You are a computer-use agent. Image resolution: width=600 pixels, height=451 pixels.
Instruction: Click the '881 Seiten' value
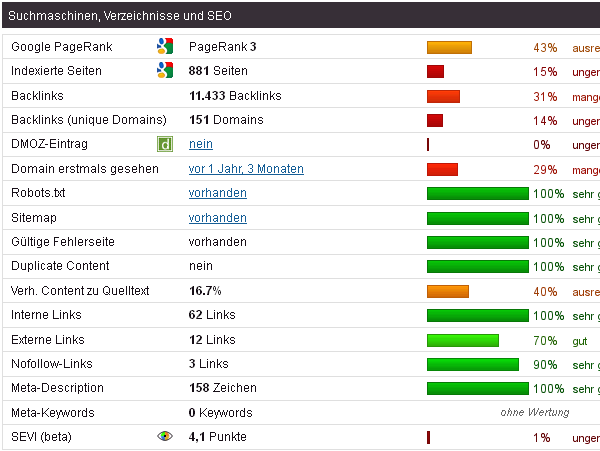(x=218, y=71)
